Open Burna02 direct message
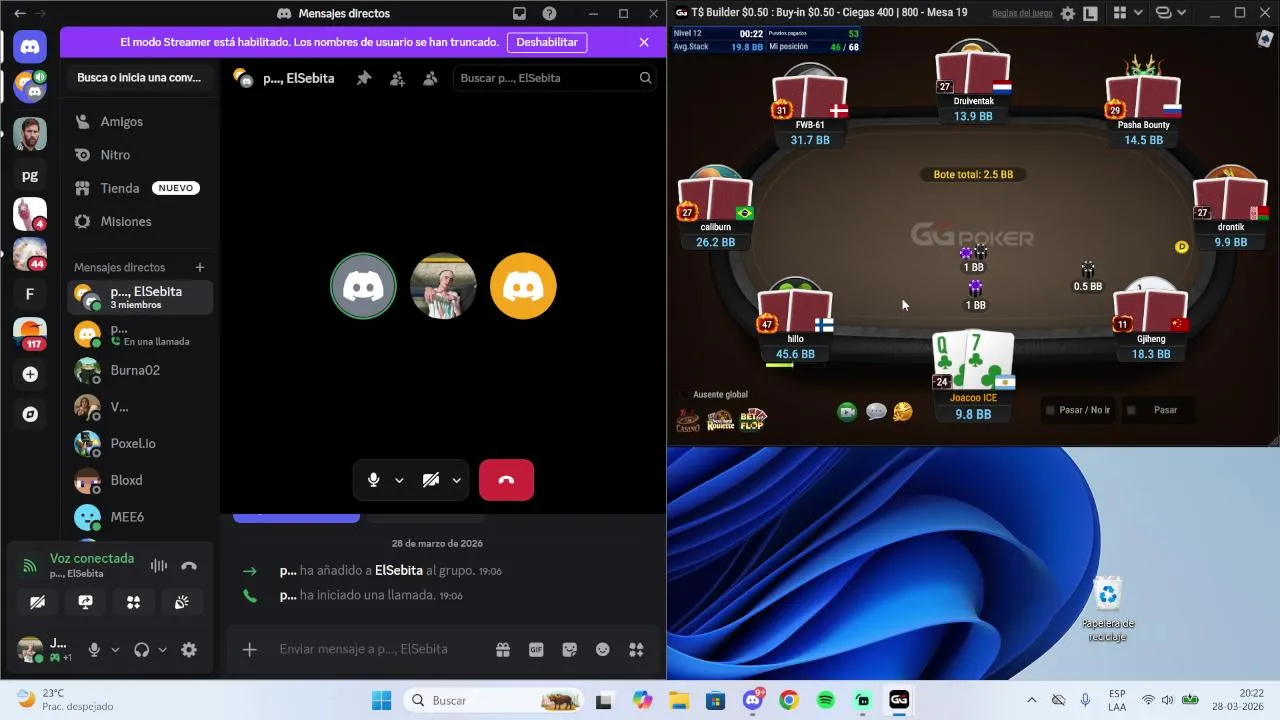1280x720 pixels. coord(140,370)
